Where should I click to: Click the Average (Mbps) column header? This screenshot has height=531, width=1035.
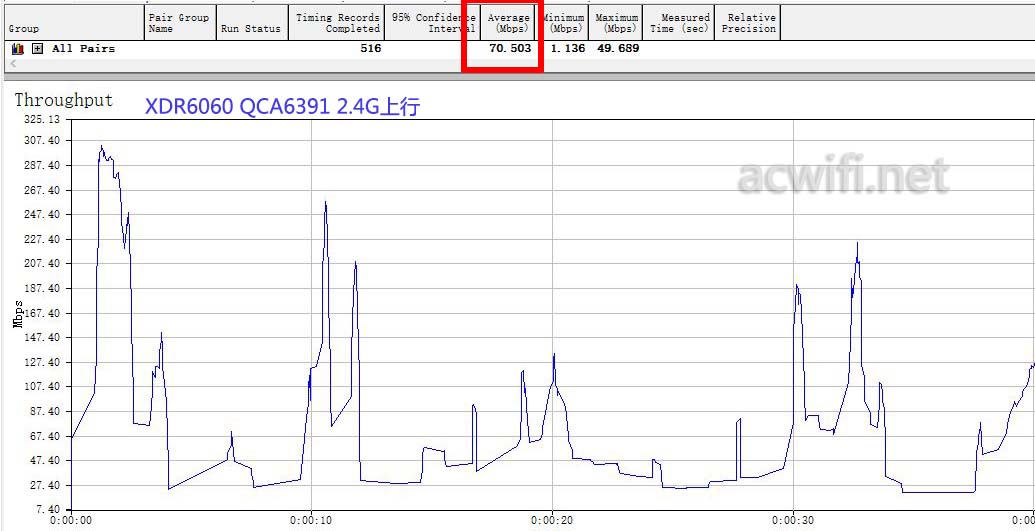(x=510, y=23)
